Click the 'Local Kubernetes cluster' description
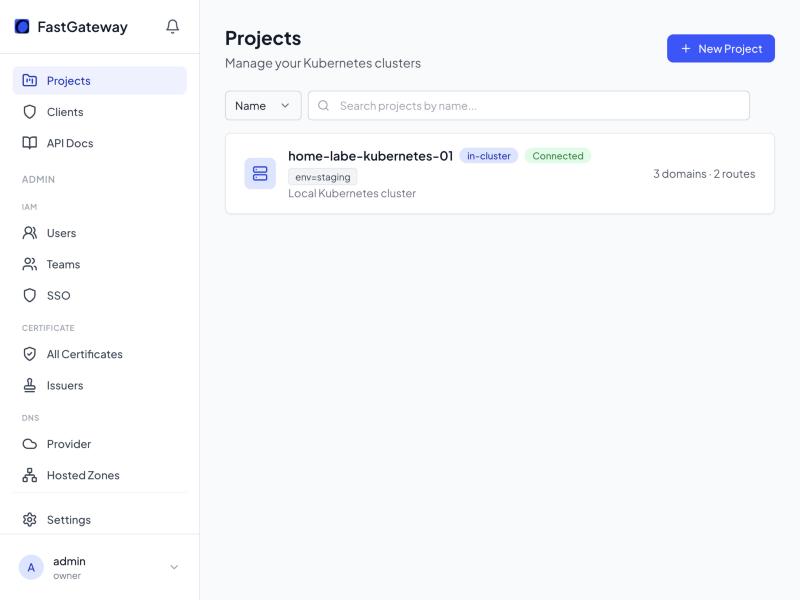The image size is (800, 600). (352, 193)
